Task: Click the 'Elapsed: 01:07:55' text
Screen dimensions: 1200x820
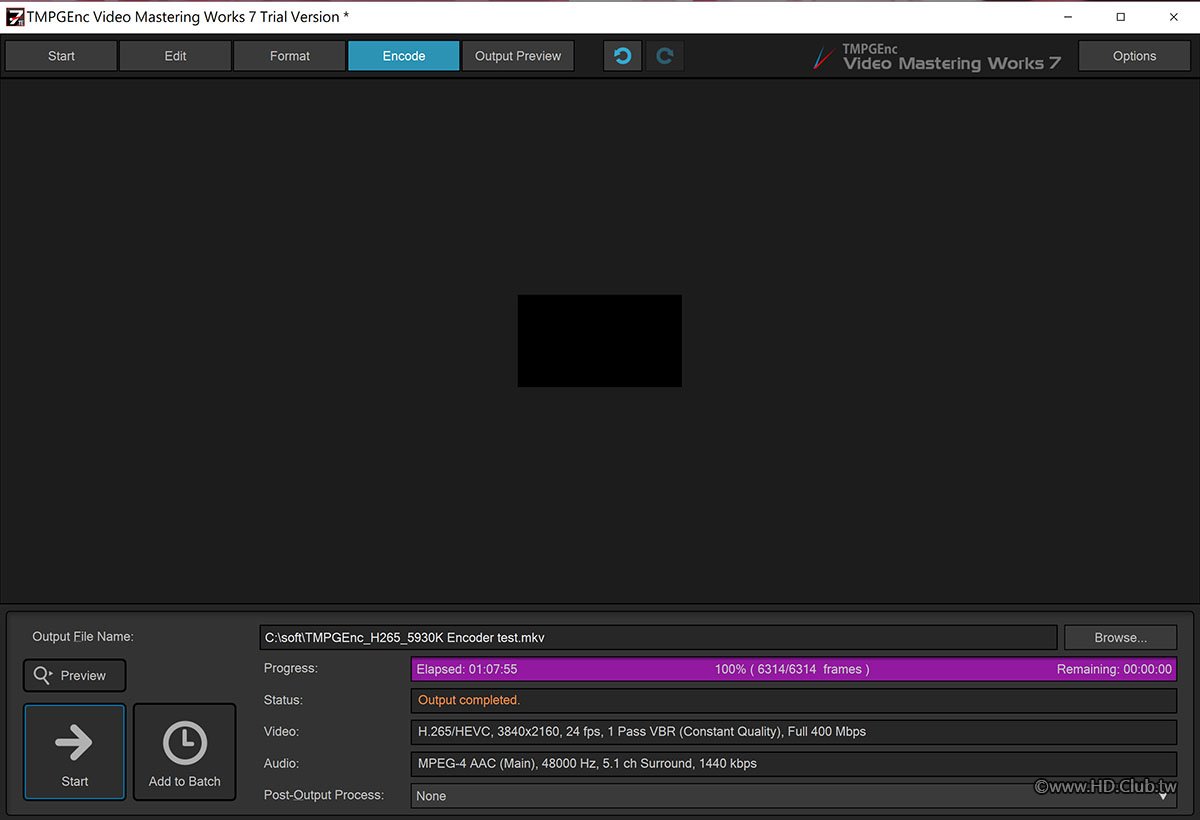Action: (x=467, y=669)
